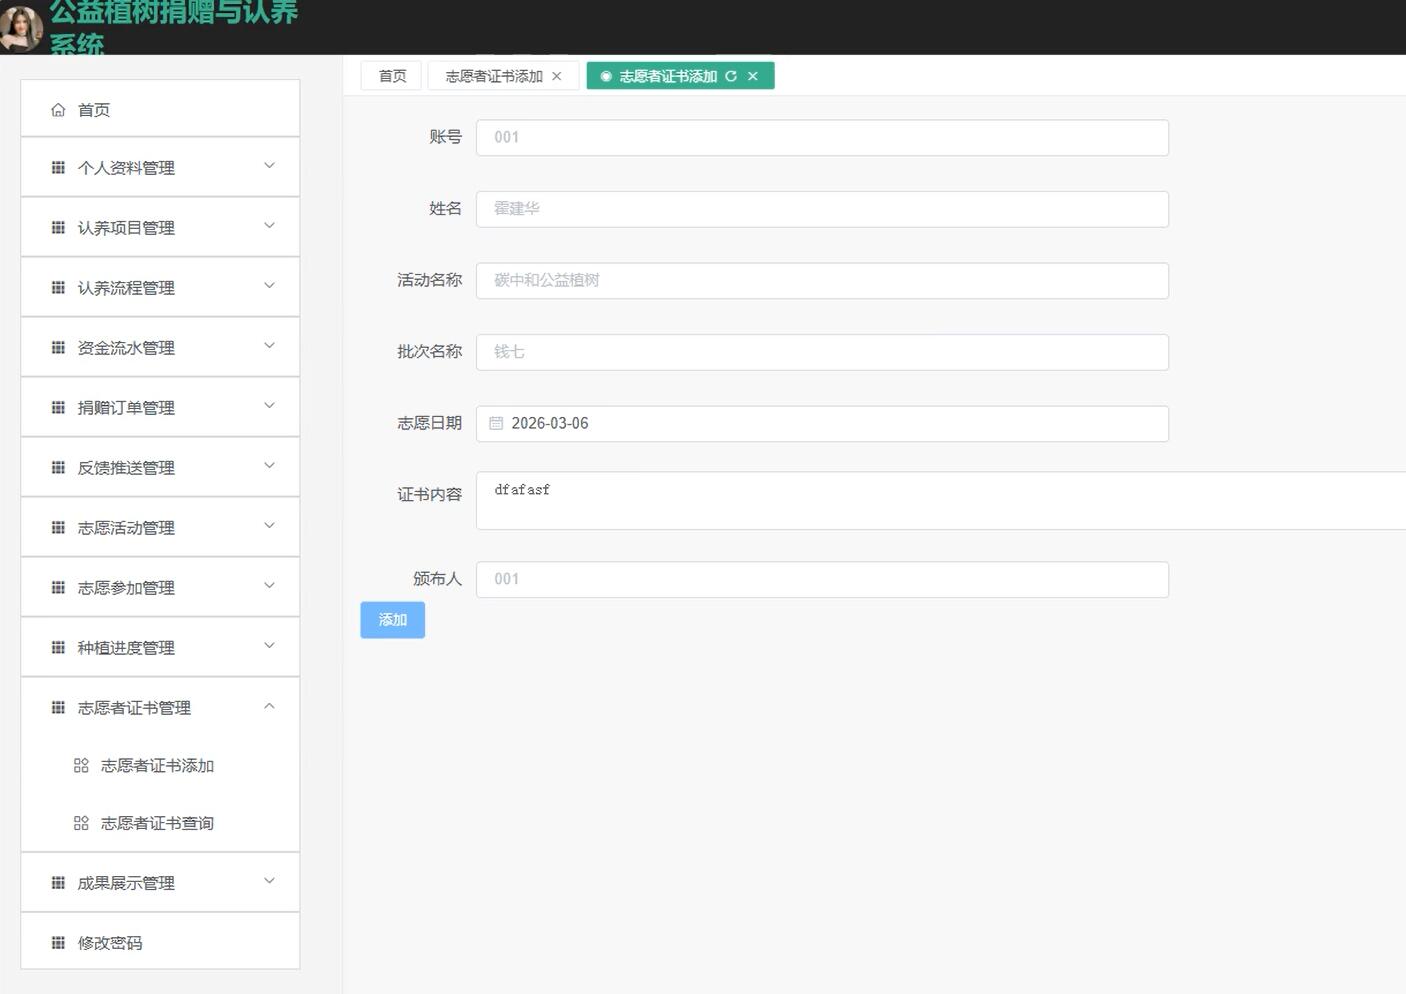Click the grid icon next to 种植进度管理
Image resolution: width=1406 pixels, height=994 pixels.
[x=58, y=648]
